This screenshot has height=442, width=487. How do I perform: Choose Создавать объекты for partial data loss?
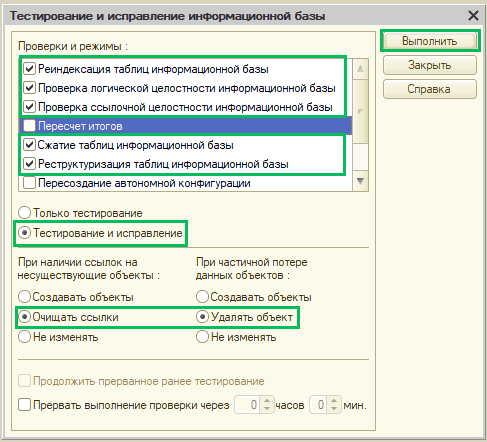[x=202, y=297]
